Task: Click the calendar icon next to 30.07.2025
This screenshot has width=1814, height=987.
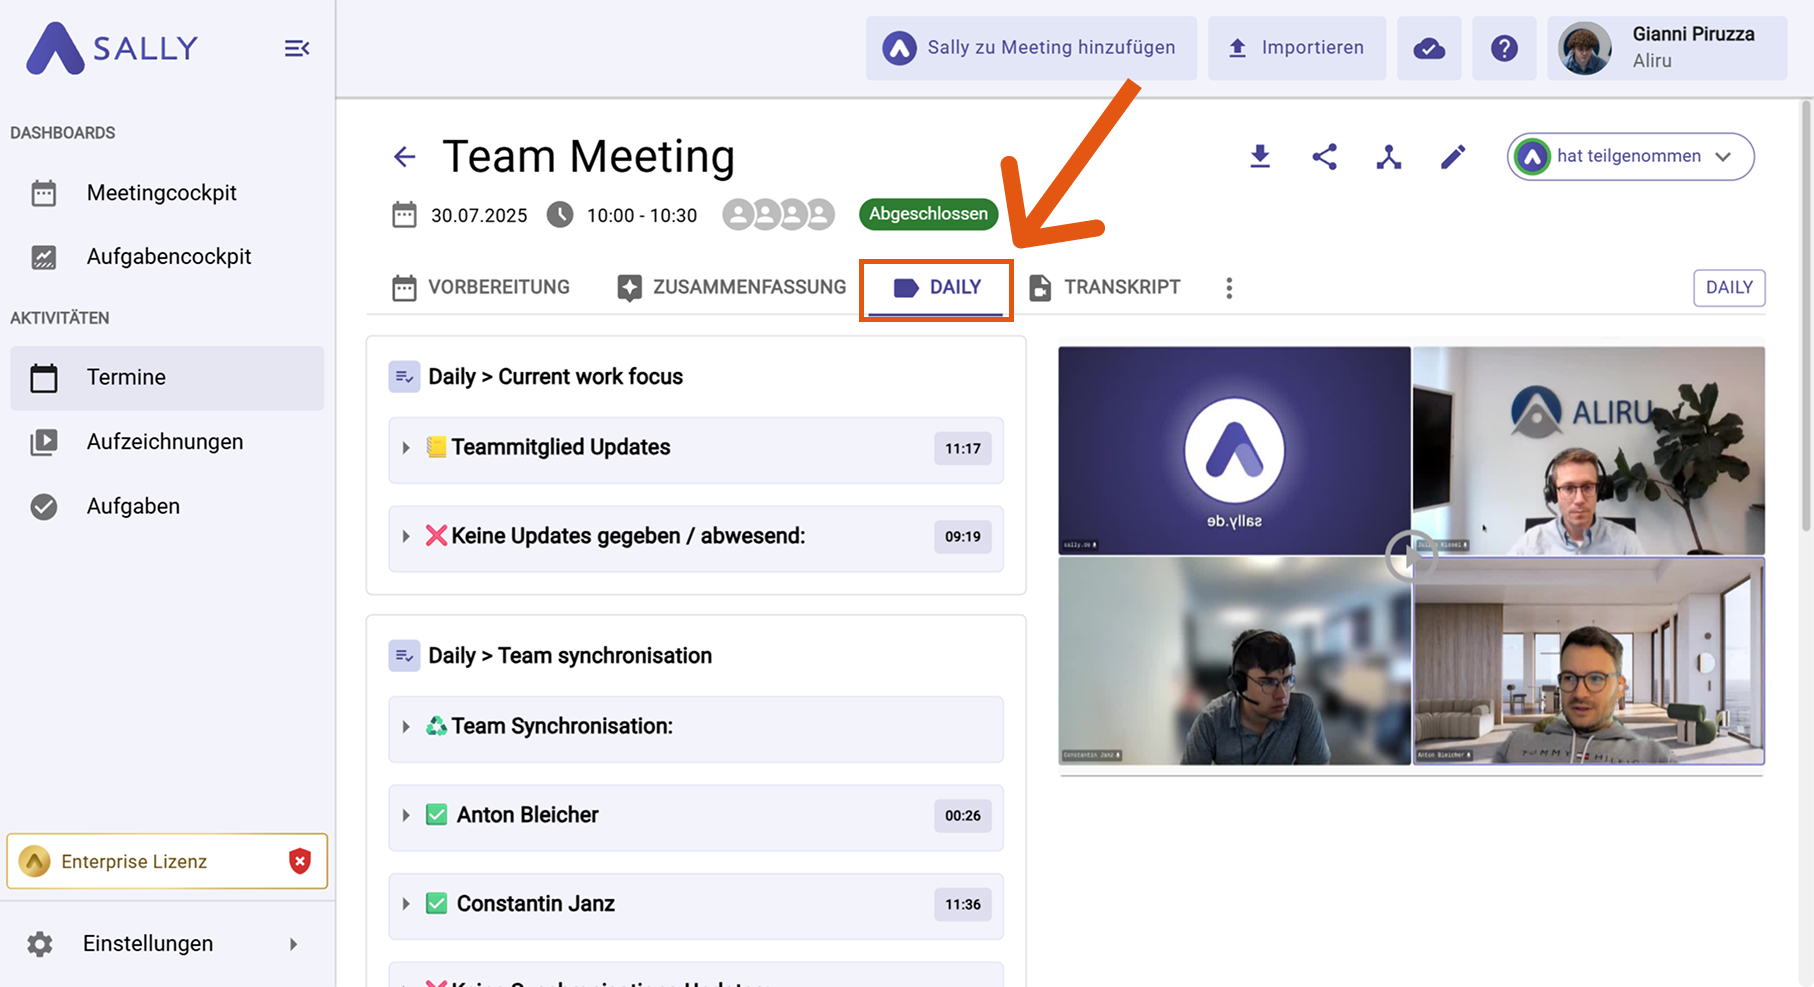Action: click(404, 215)
